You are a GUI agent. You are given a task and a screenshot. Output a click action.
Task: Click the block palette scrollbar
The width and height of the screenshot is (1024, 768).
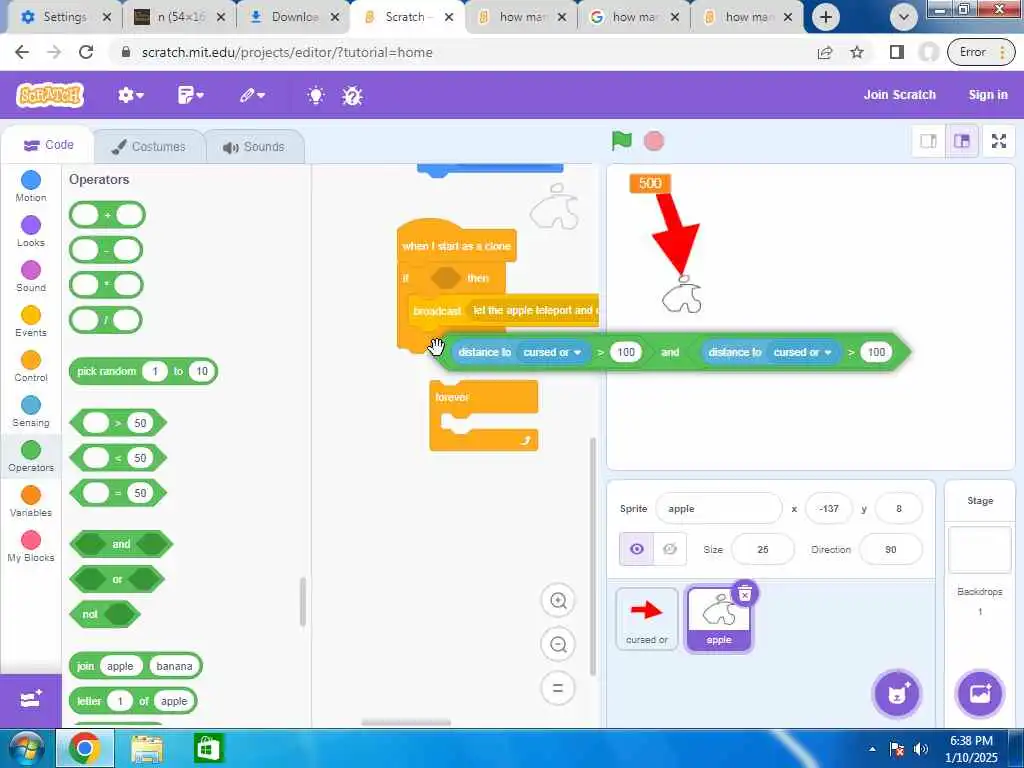click(x=302, y=601)
